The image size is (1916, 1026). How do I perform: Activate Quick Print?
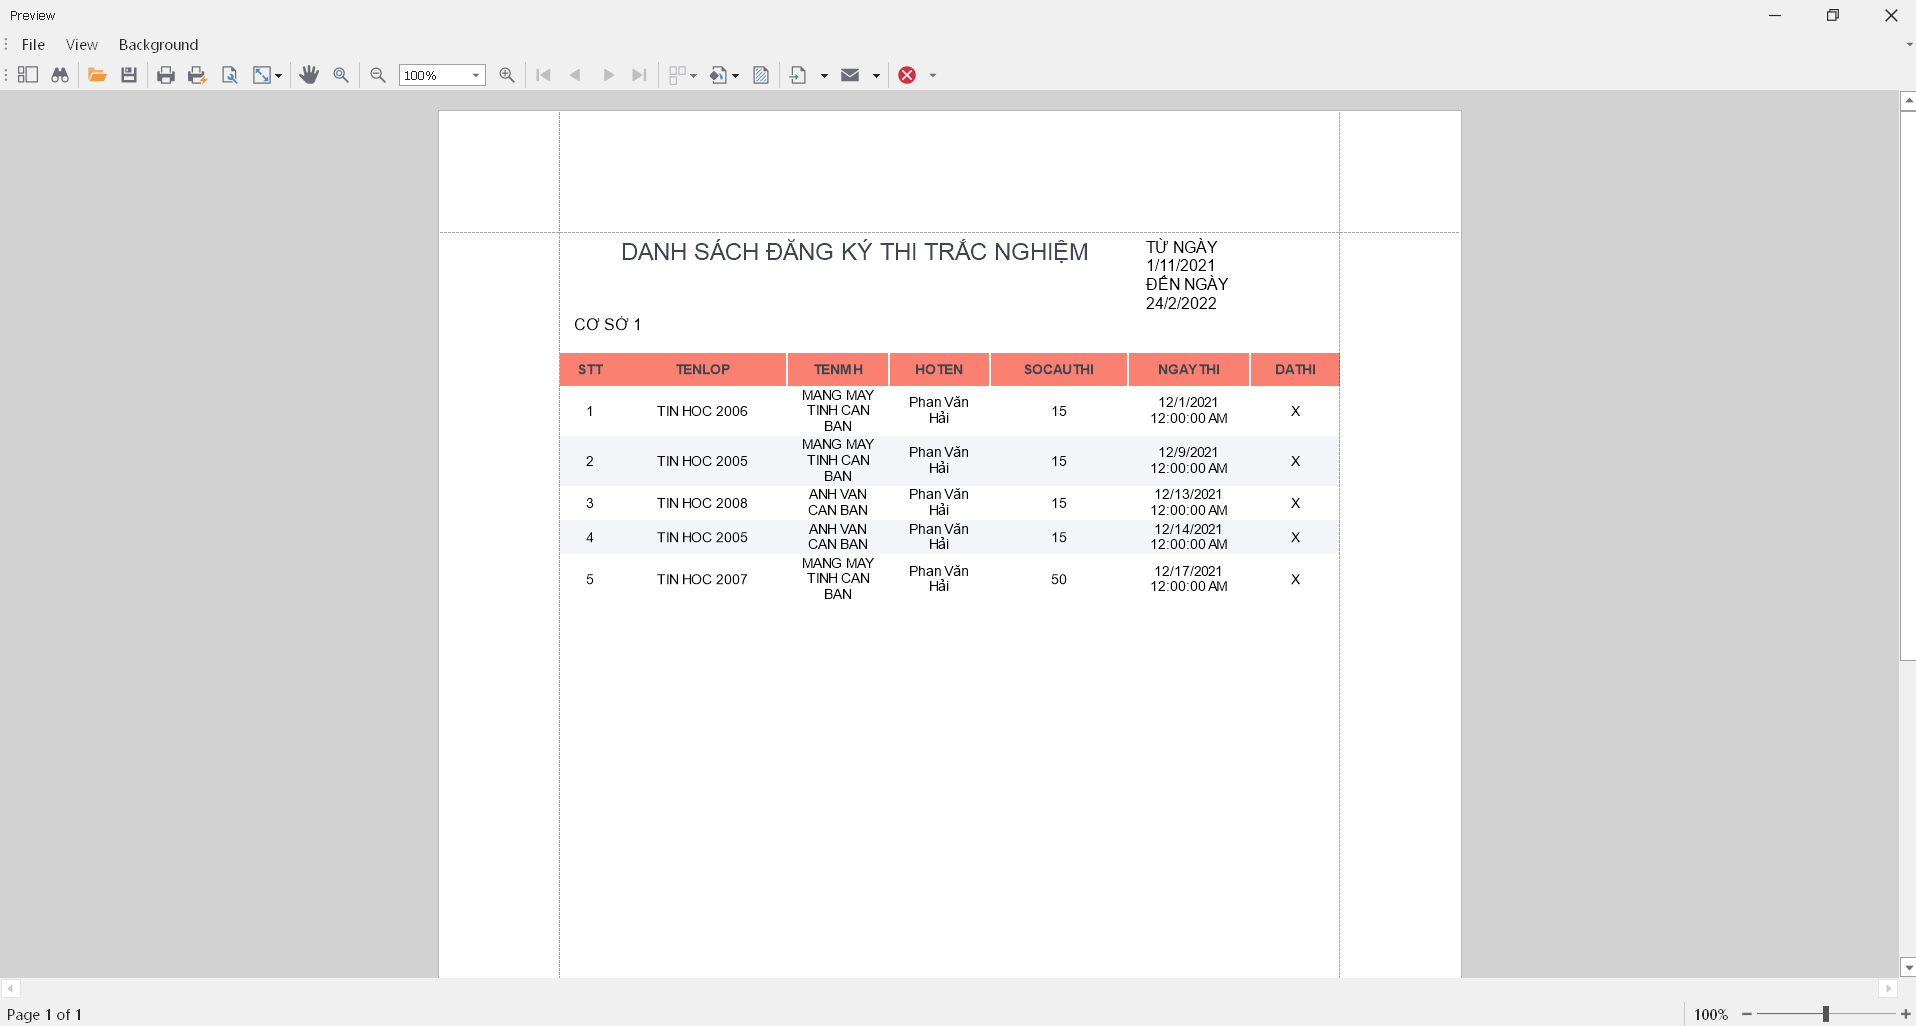(197, 75)
